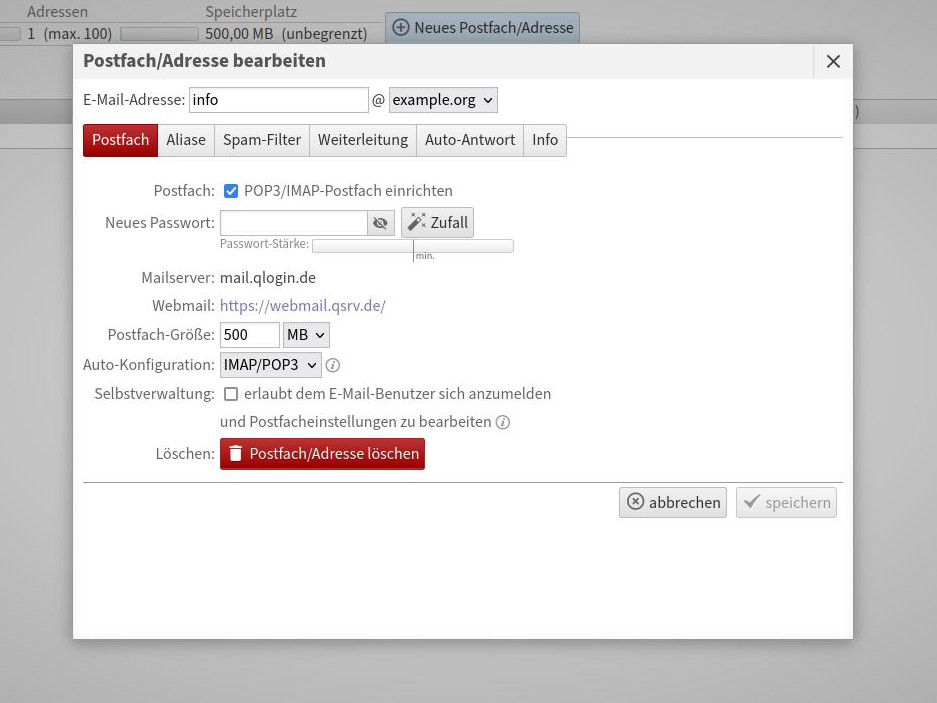Open the IMAP/POP3 Auto-Konfiguration dropdown

269,364
